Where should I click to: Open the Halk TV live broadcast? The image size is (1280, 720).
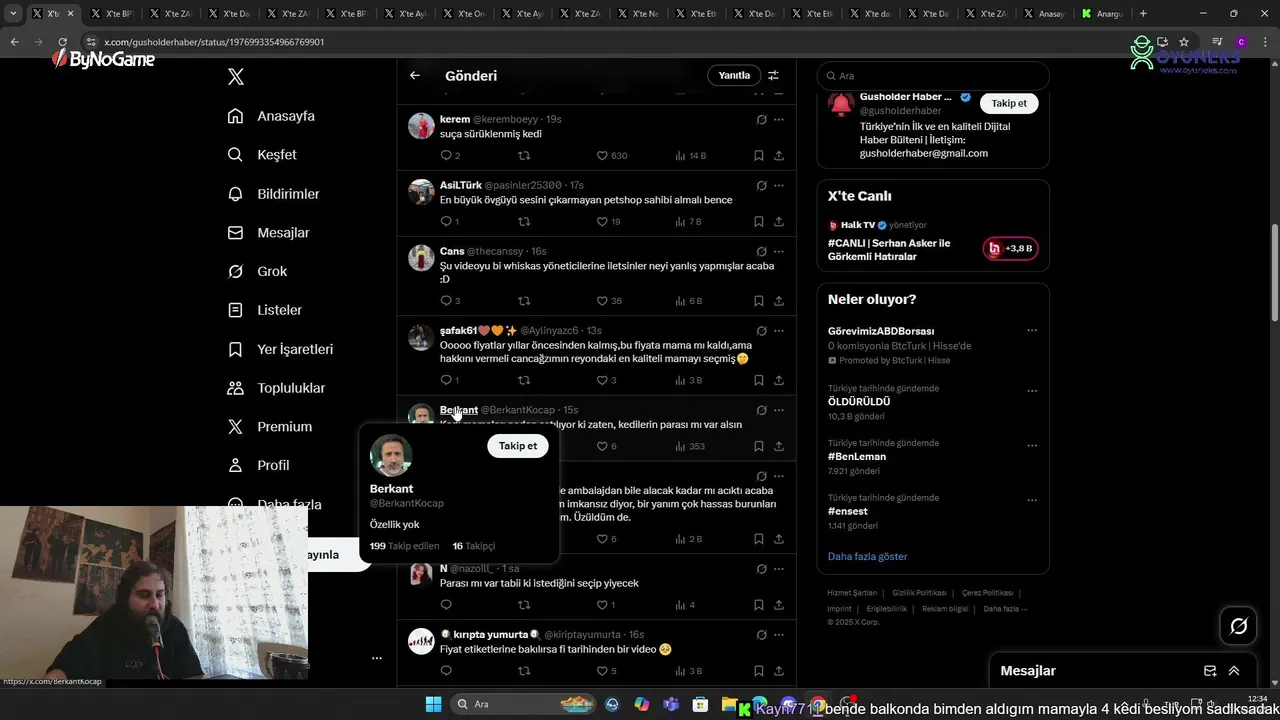[933, 242]
